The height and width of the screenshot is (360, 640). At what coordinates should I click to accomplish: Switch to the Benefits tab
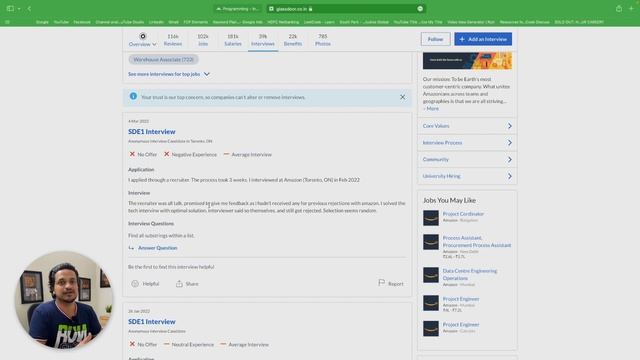coord(293,40)
